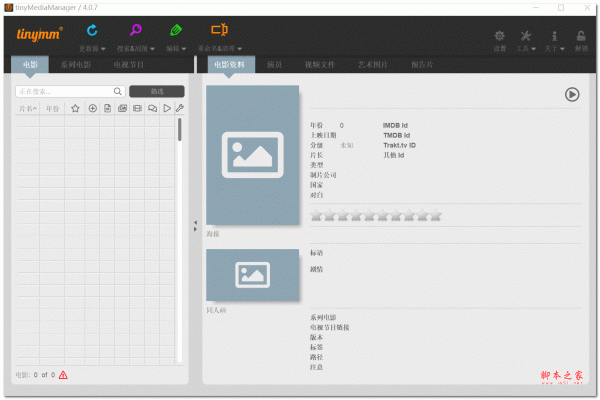Click the play triangle watched column header

click(x=167, y=108)
